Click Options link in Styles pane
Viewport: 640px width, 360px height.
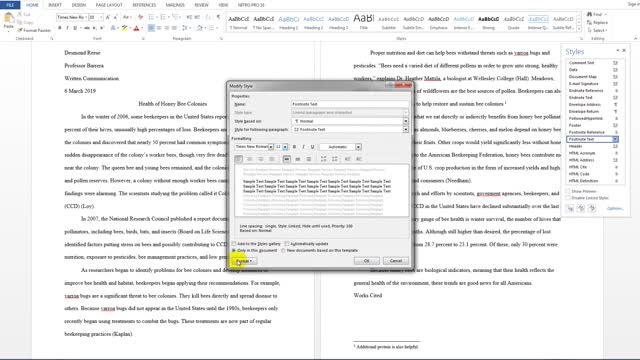[x=615, y=209]
